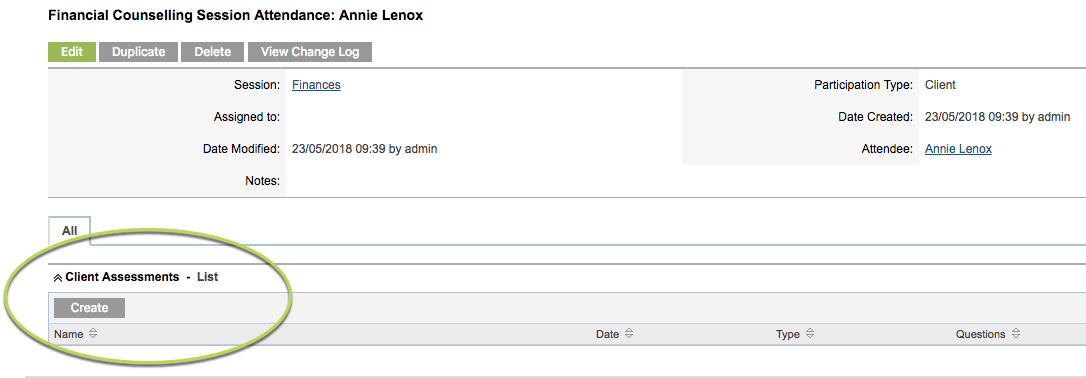Delete the attendance record
1086x378 pixels.
click(213, 52)
